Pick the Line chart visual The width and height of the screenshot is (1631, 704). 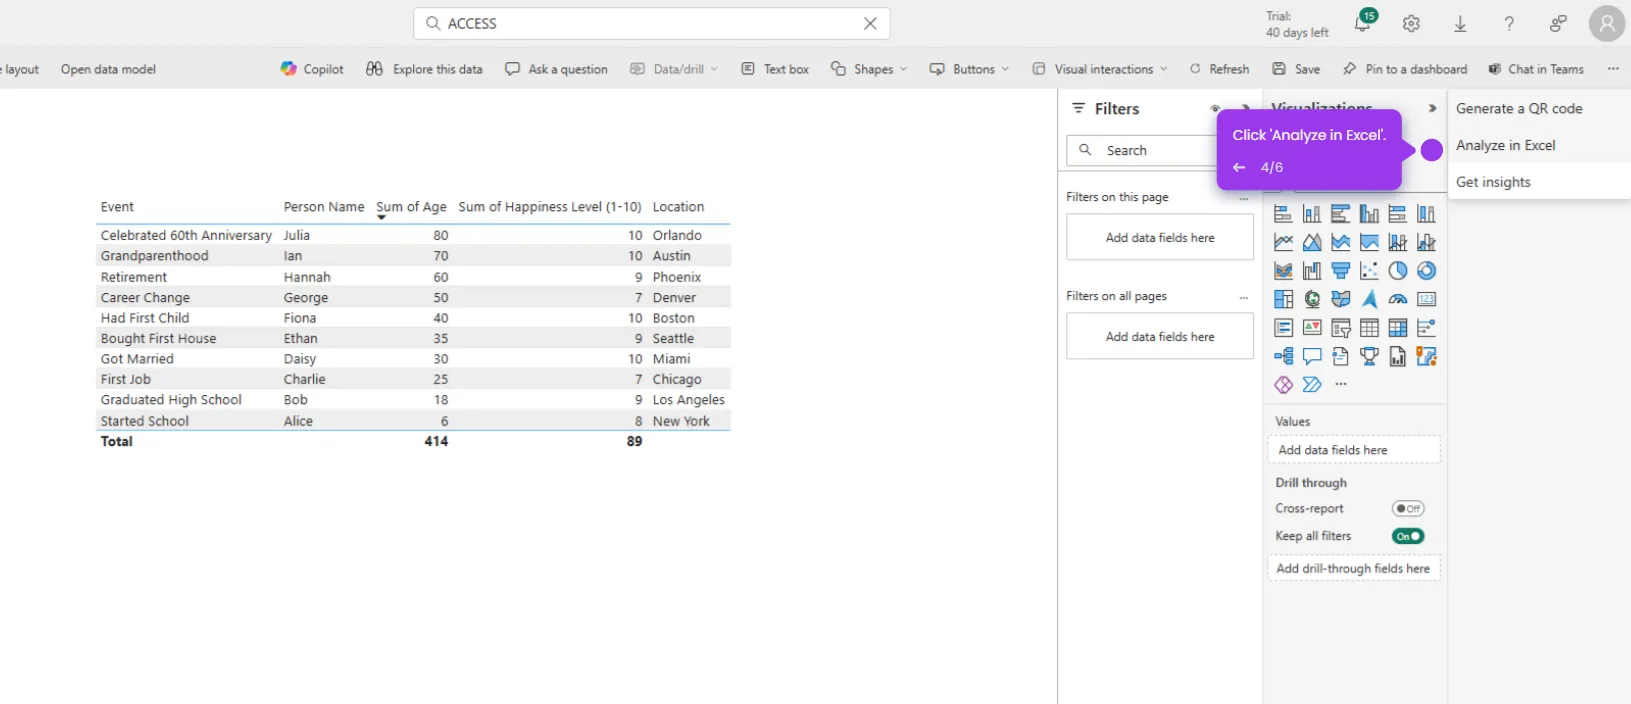pos(1283,242)
